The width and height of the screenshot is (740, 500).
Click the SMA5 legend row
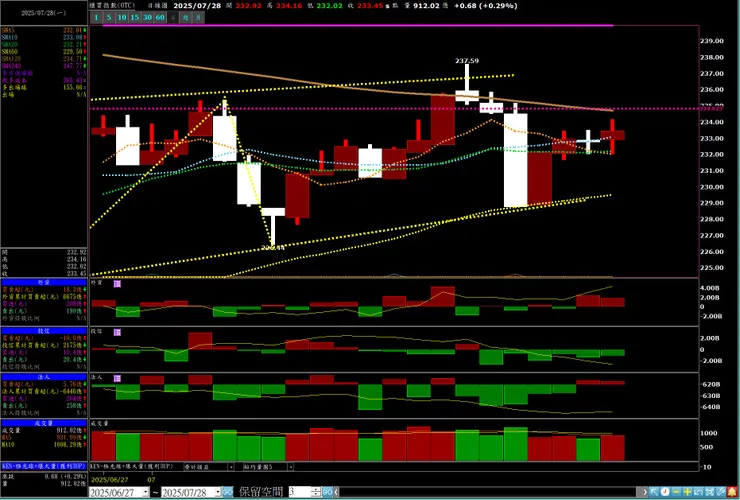44,30
